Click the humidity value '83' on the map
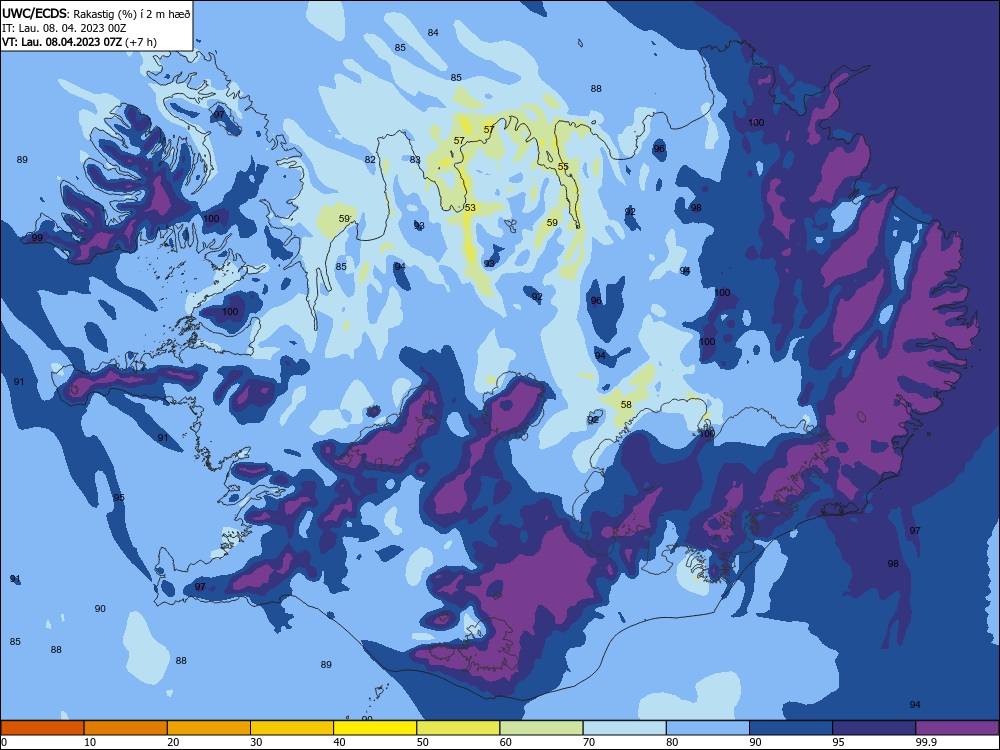The height and width of the screenshot is (750, 1000). [x=415, y=159]
